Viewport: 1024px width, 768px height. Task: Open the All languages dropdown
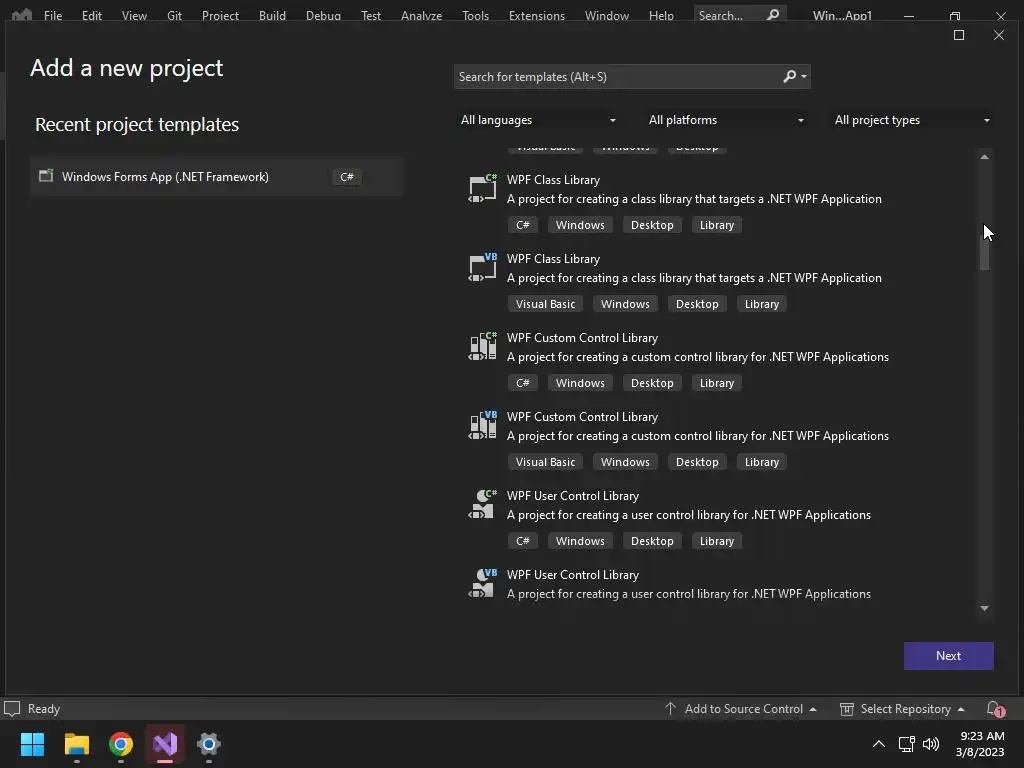pos(539,120)
